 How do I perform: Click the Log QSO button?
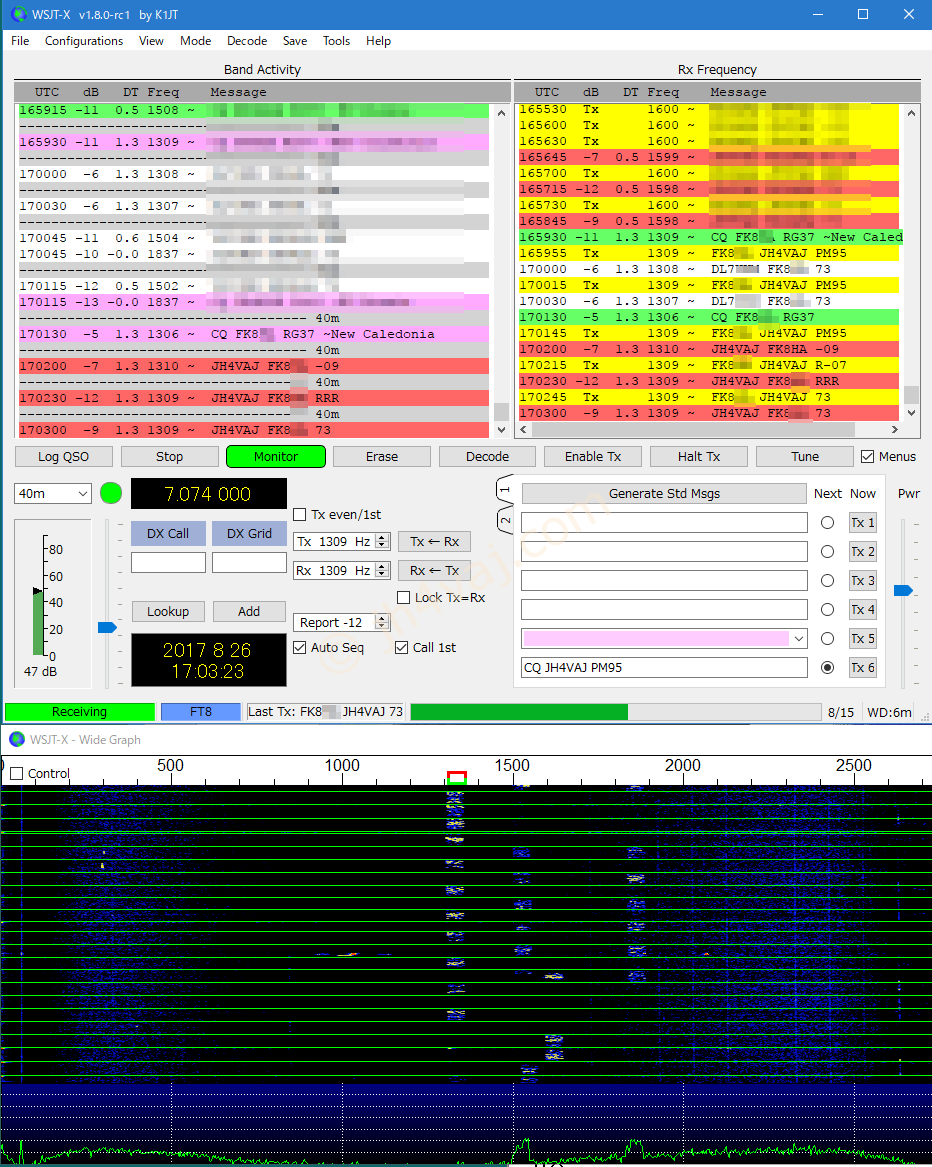point(63,456)
